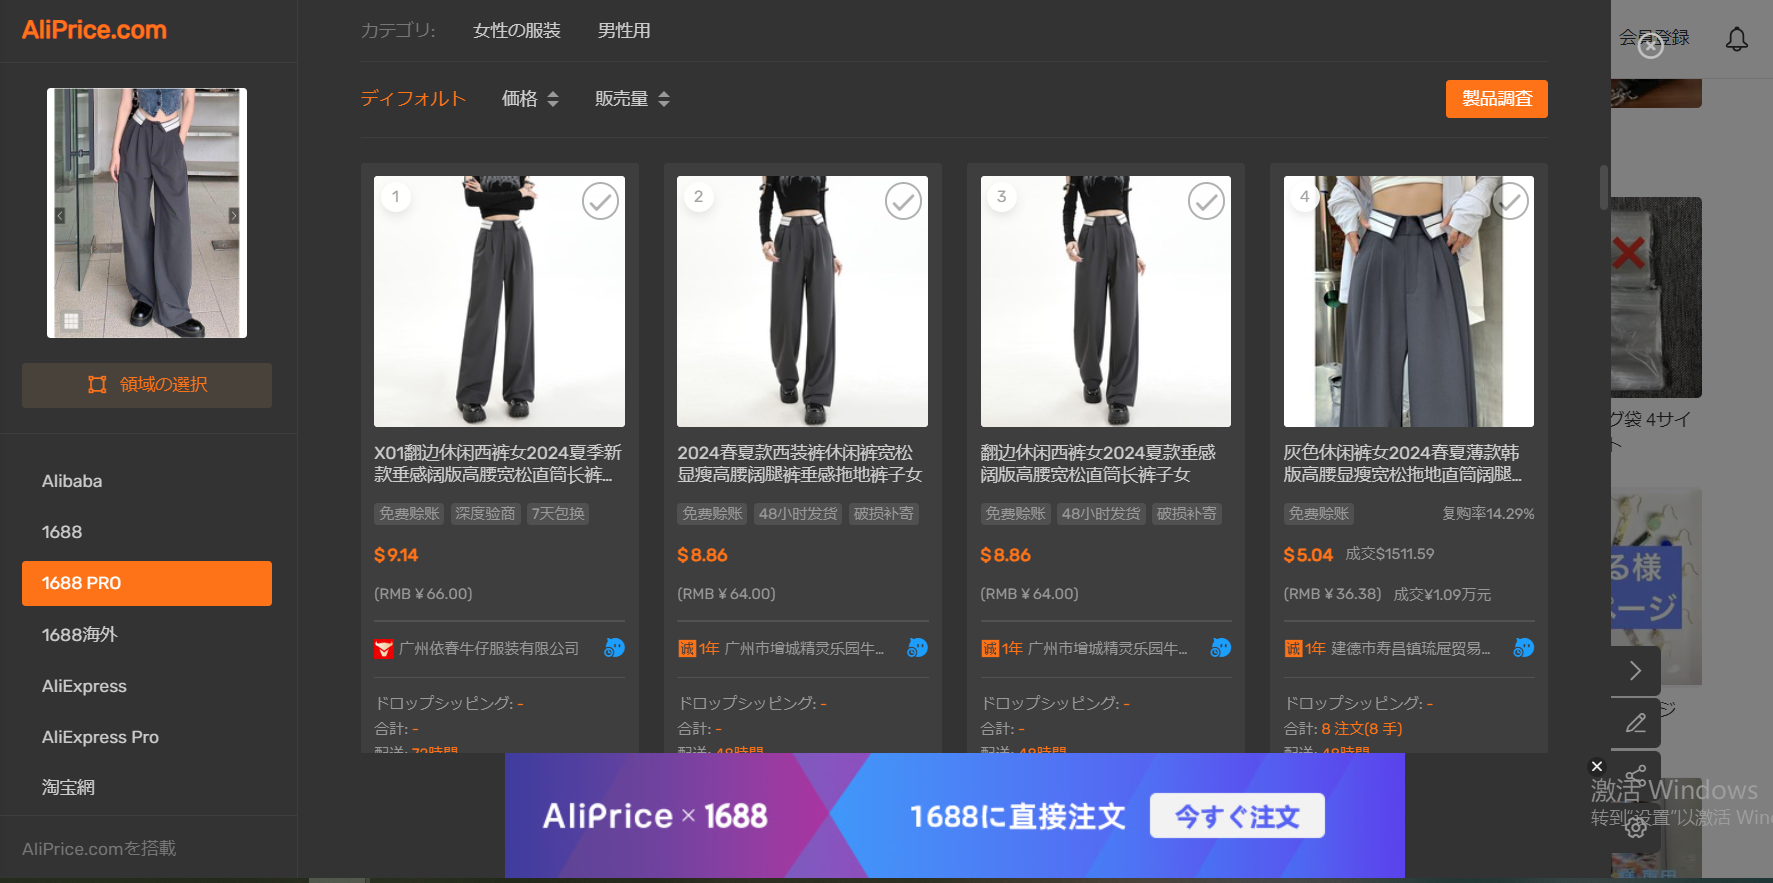
Task: Click the 破损补寄 tag on product 3
Action: point(1187,514)
